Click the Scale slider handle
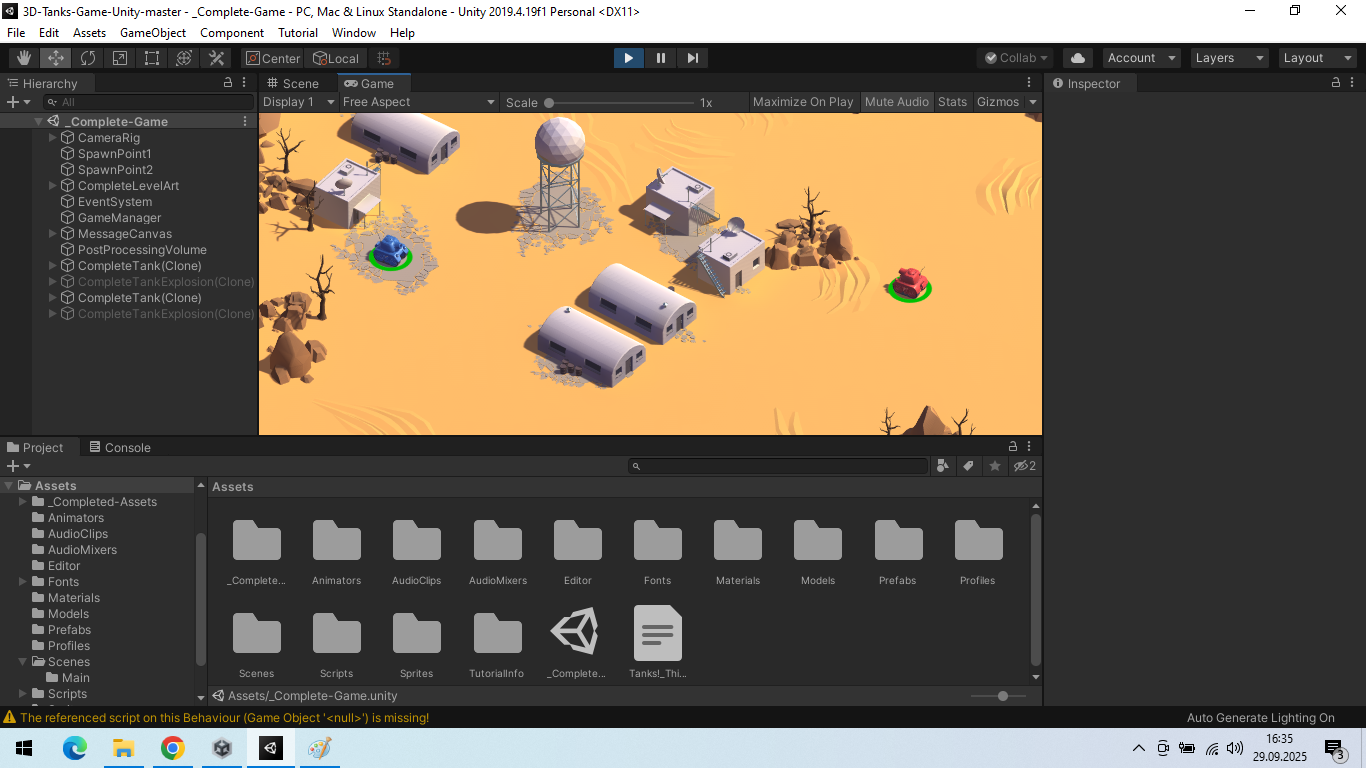Image resolution: width=1366 pixels, height=768 pixels. point(549,102)
